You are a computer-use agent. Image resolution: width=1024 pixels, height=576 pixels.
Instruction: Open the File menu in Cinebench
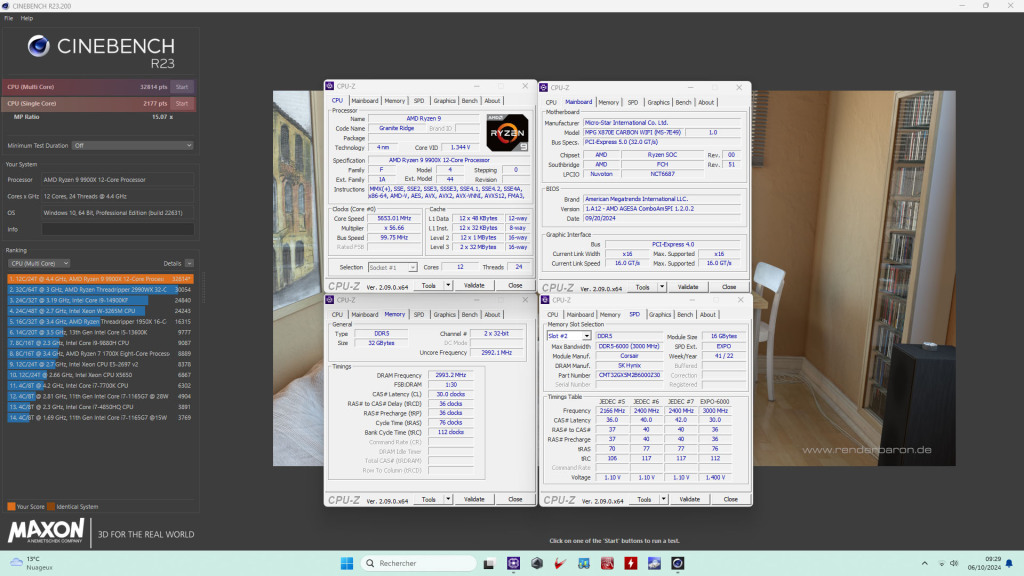[x=8, y=17]
